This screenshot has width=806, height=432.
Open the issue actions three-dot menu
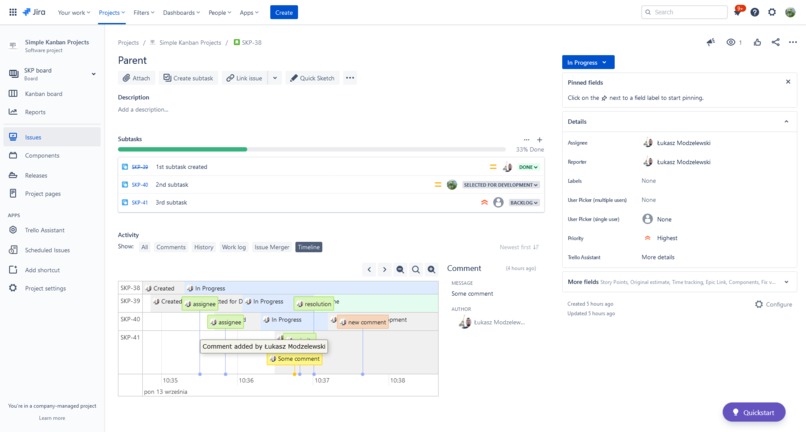coord(793,42)
